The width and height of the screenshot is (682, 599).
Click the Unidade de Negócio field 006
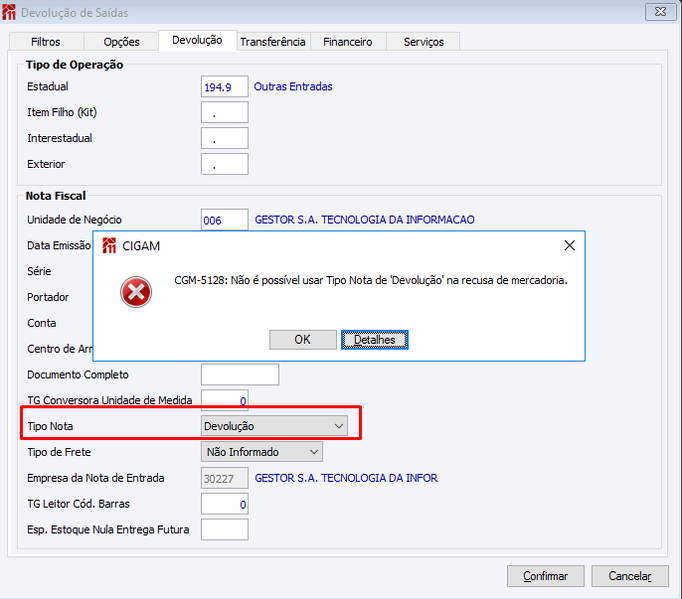point(224,220)
